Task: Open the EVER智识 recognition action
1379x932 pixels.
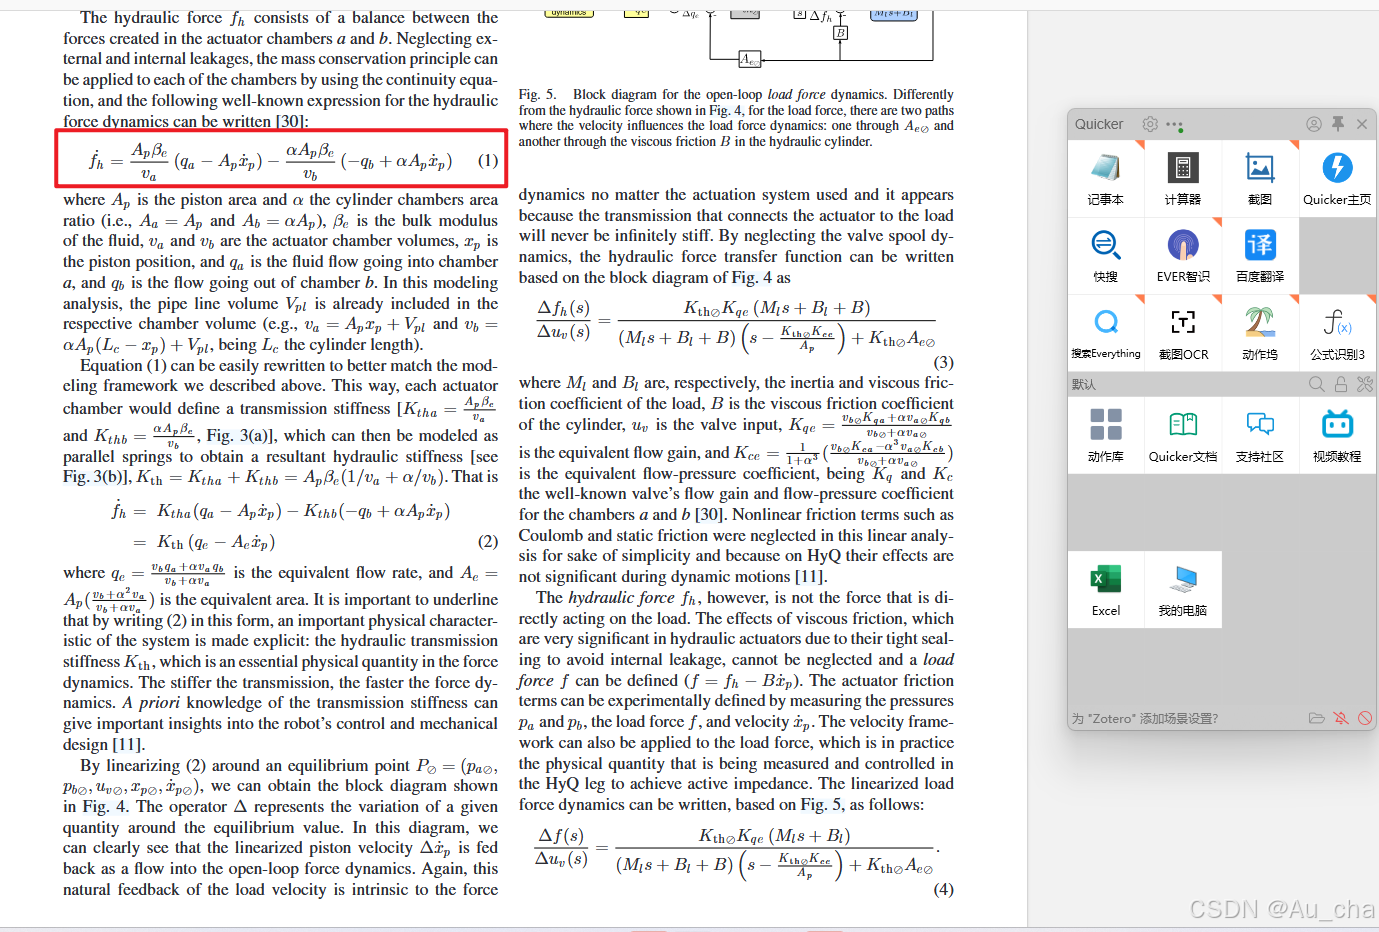Action: coord(1183,255)
